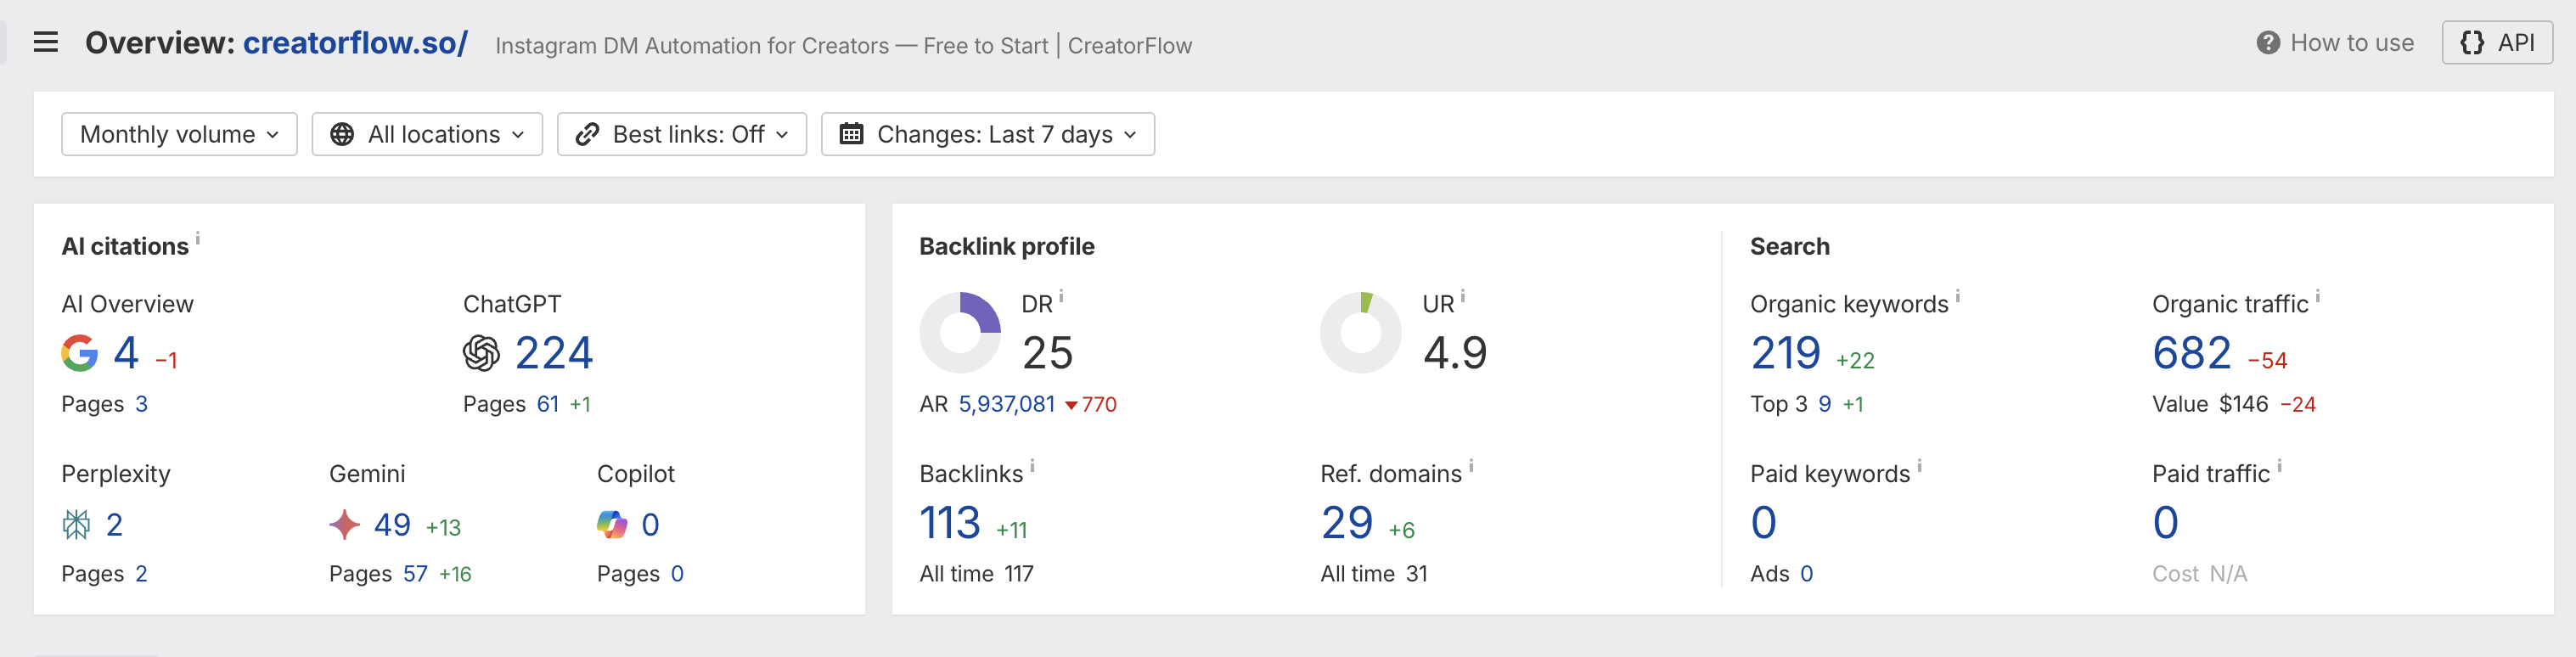Open the hamburger navigation menu
The width and height of the screenshot is (2576, 657).
(46, 42)
